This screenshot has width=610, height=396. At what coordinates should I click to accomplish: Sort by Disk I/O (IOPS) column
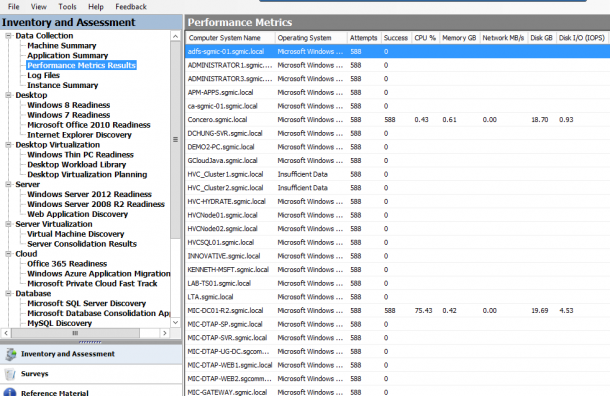click(582, 38)
